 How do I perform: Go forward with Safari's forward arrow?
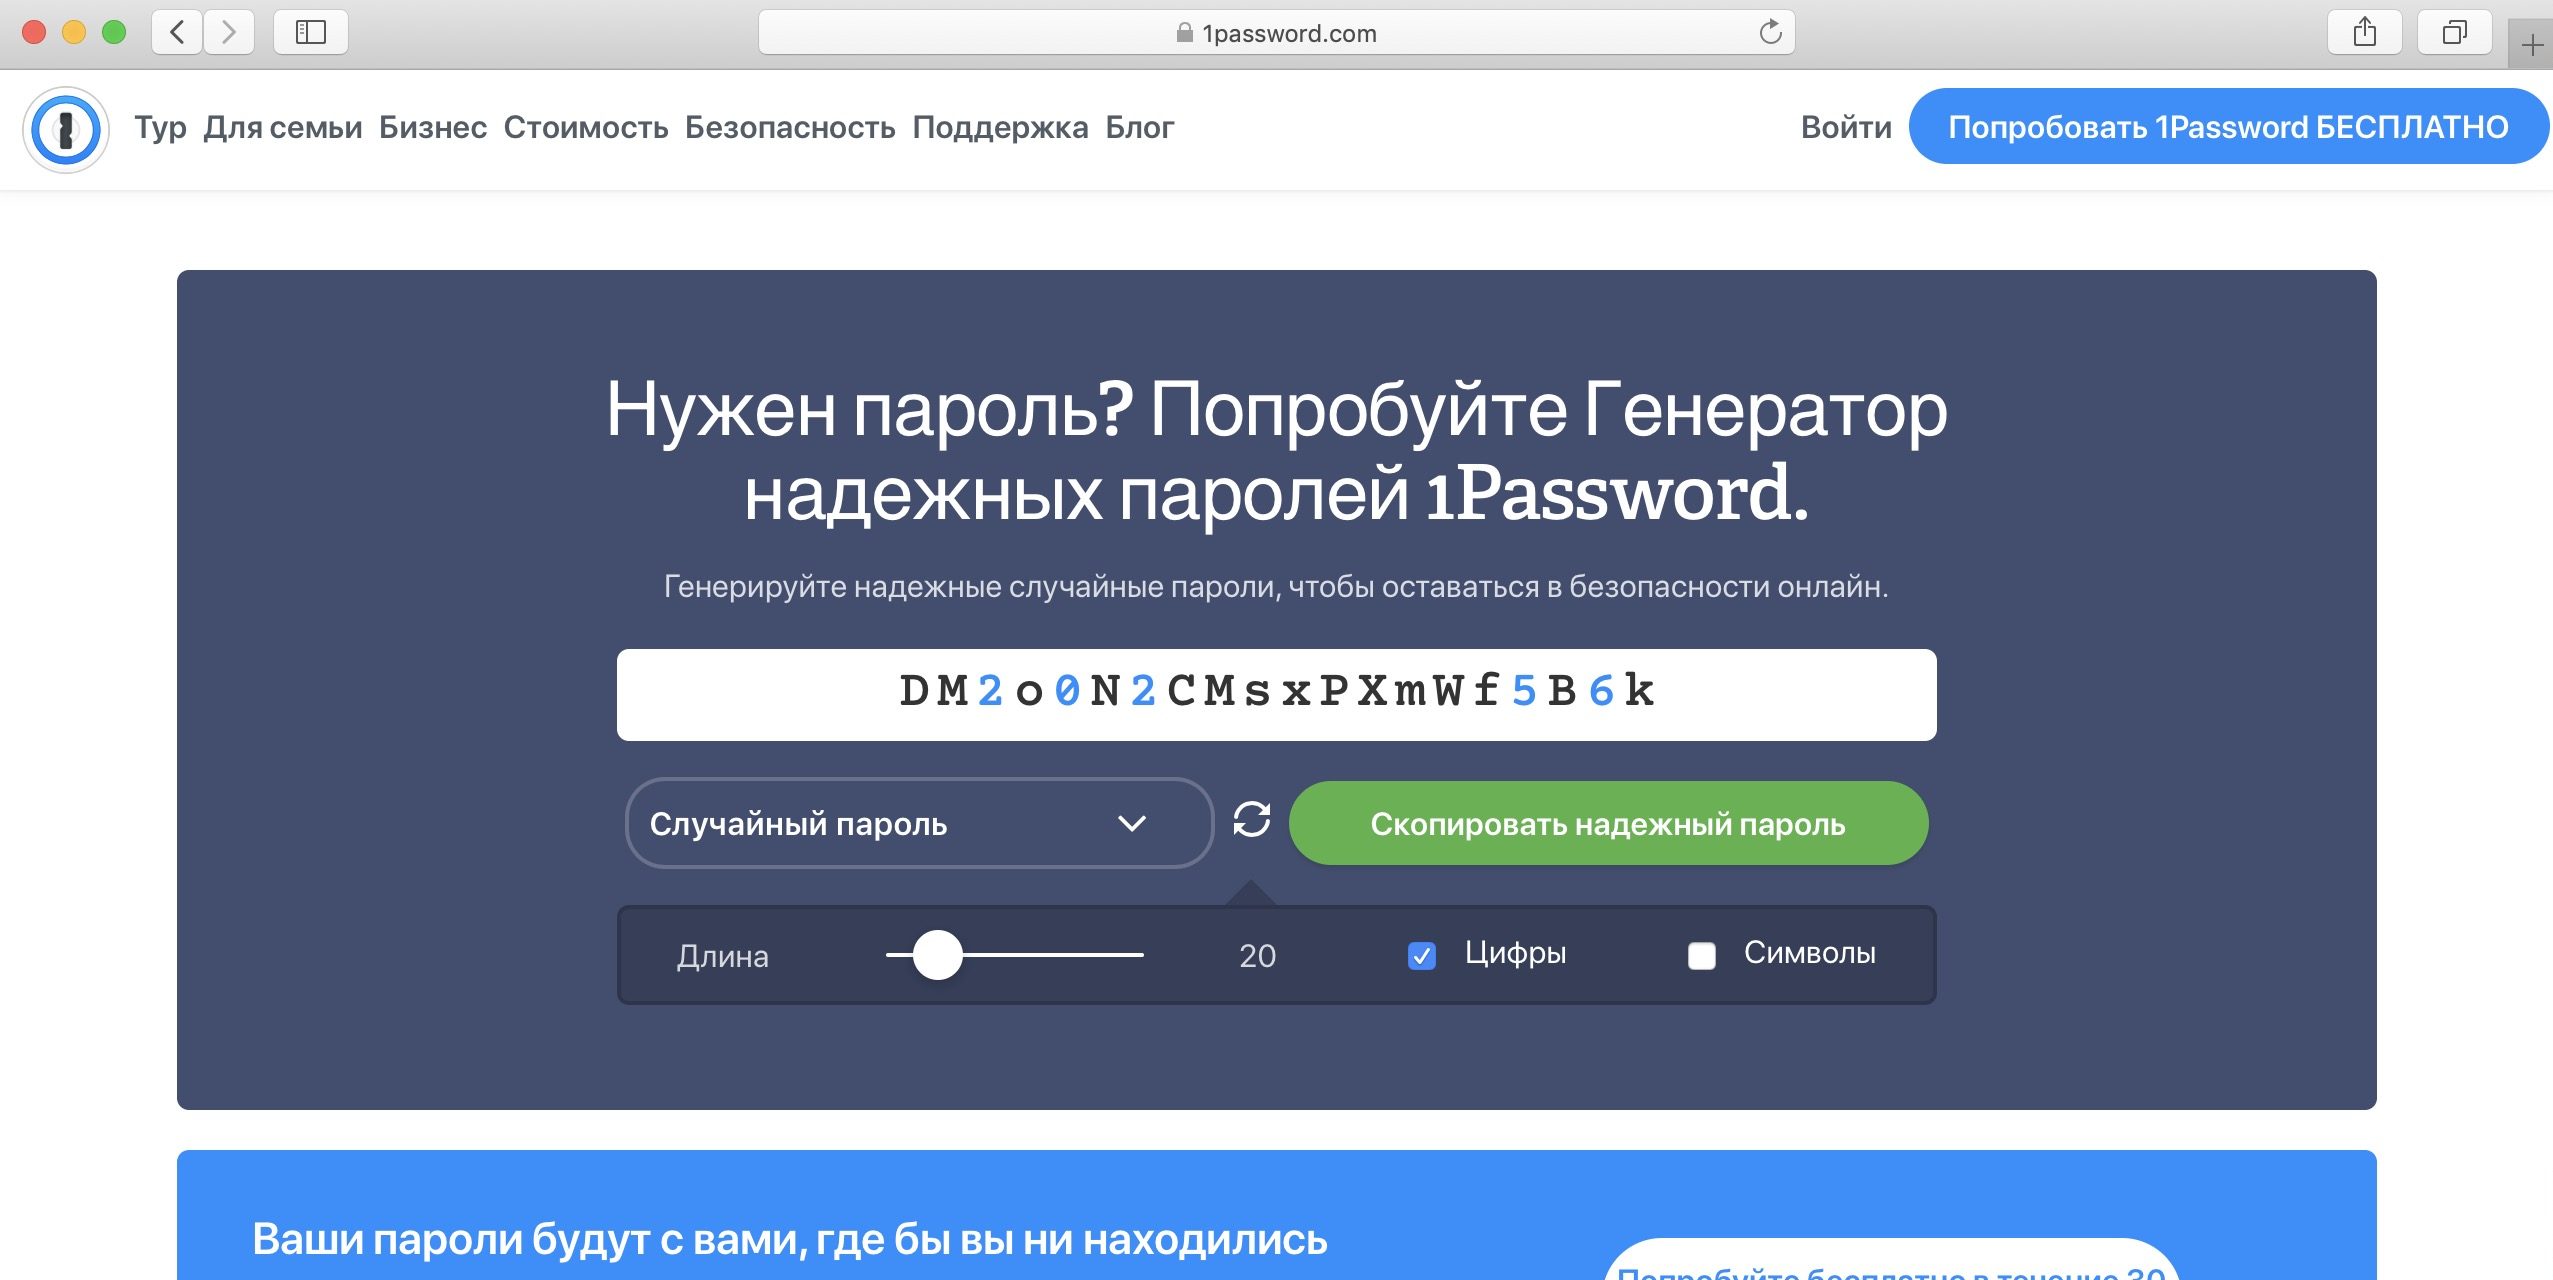click(229, 32)
